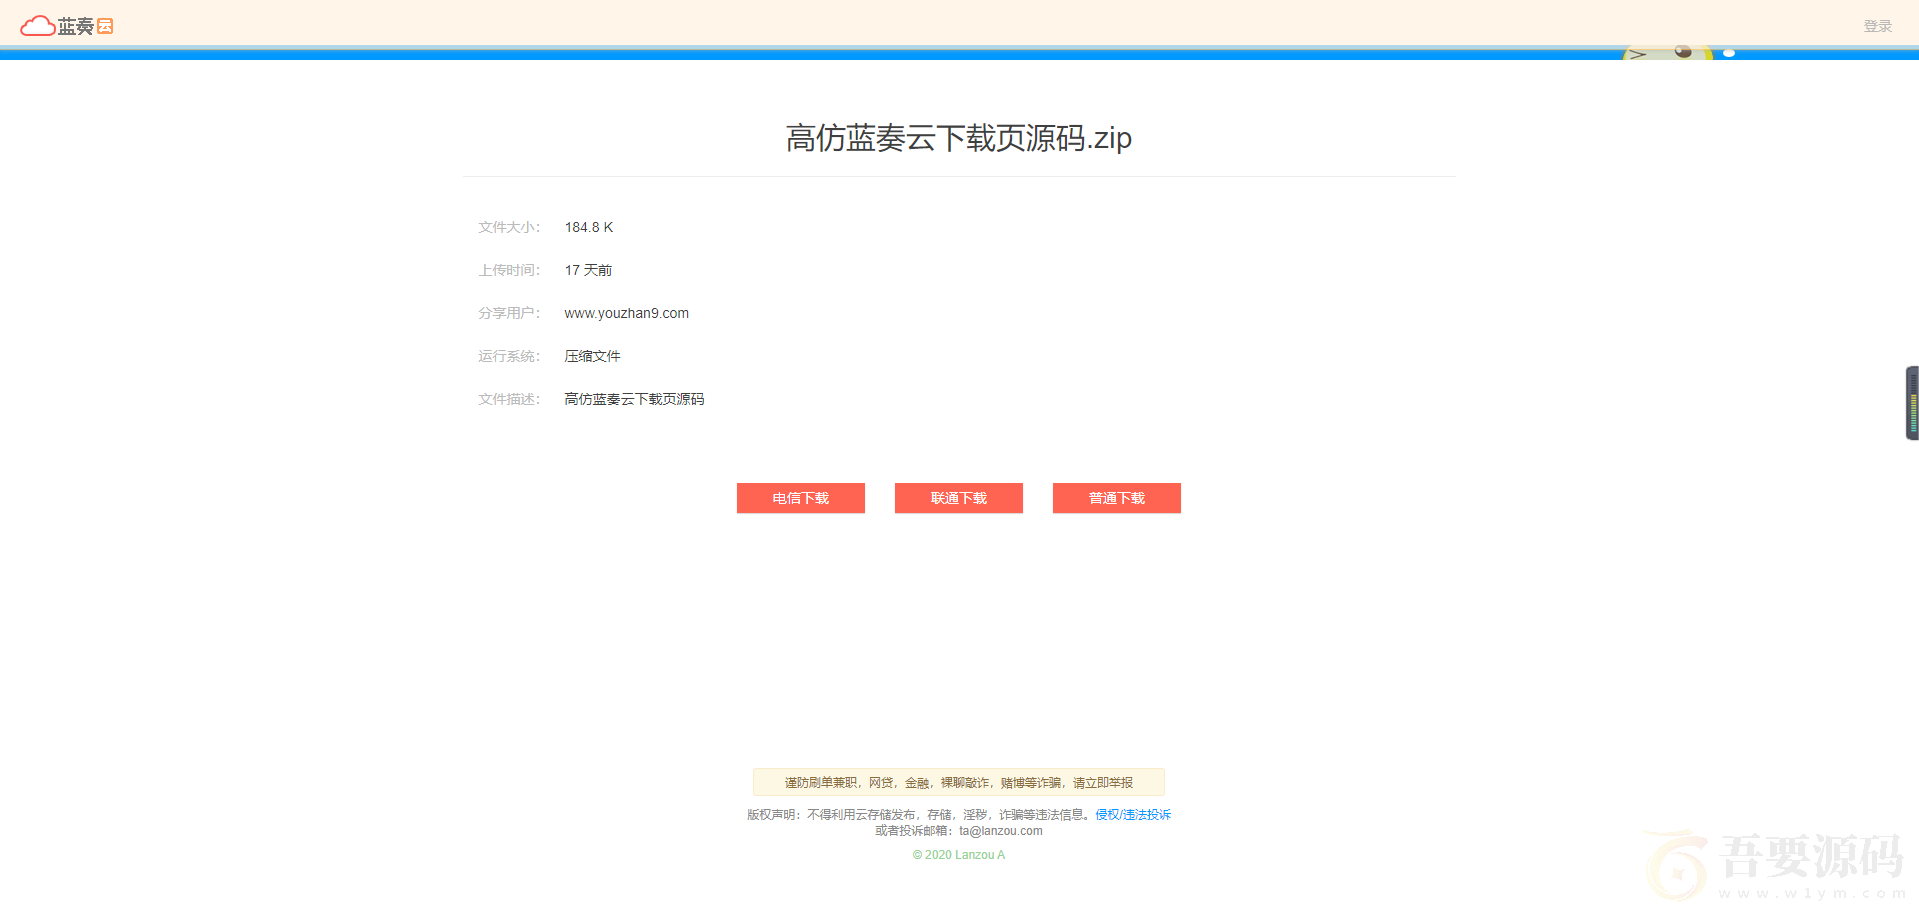
Task: Click the 运行系统 label
Action: pos(509,356)
